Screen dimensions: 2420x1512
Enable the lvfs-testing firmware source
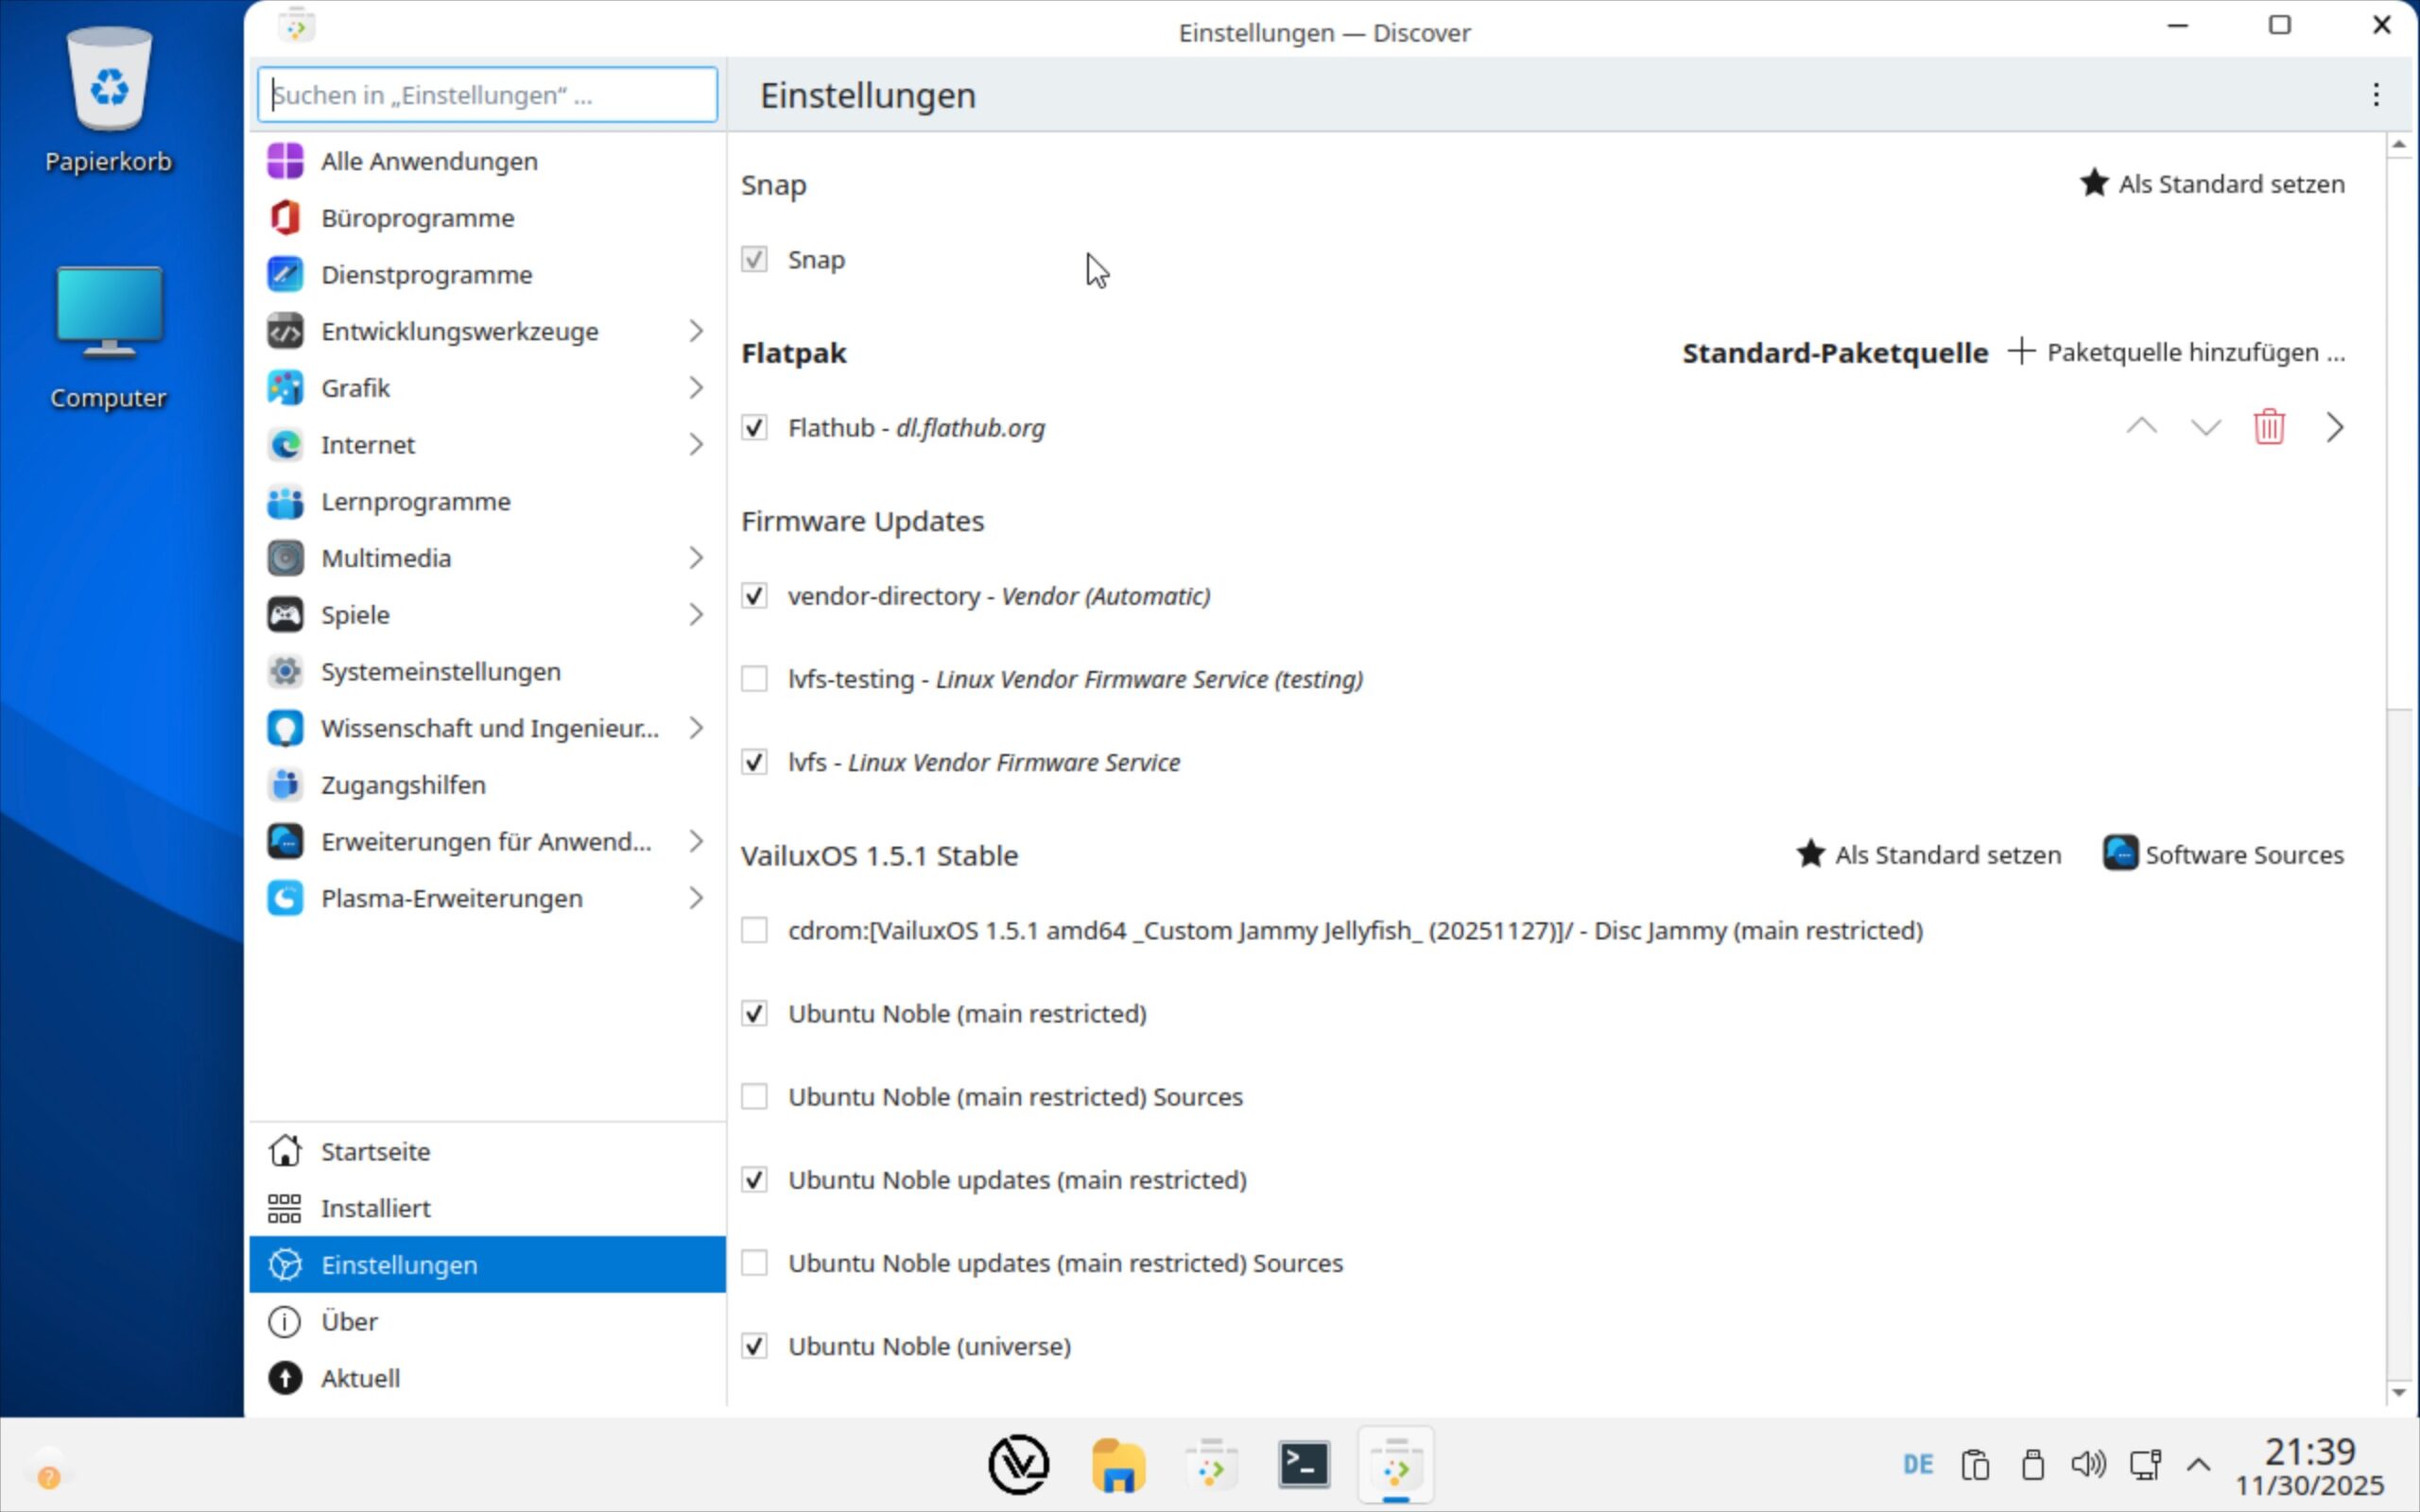(x=754, y=679)
